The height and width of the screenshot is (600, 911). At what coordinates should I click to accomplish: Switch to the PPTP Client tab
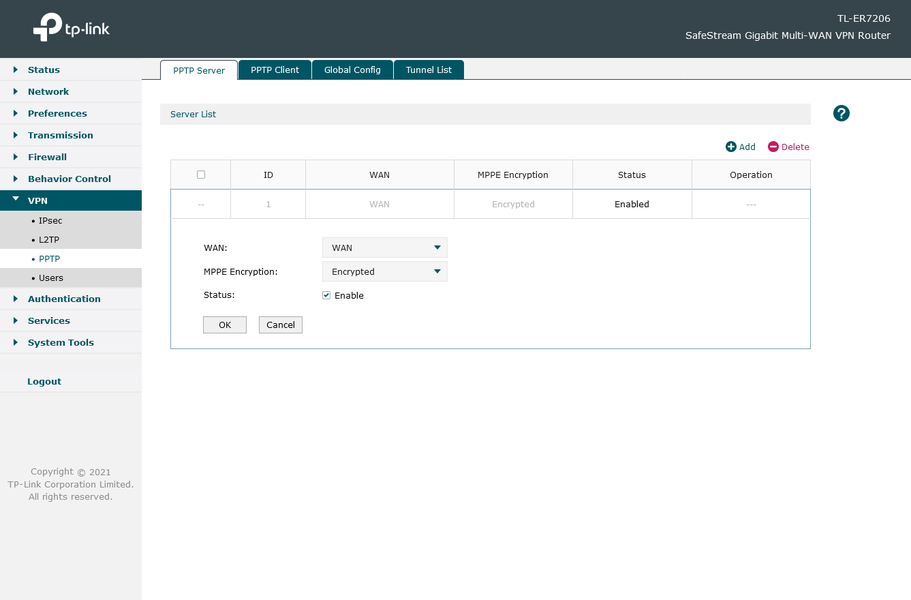tap(275, 70)
